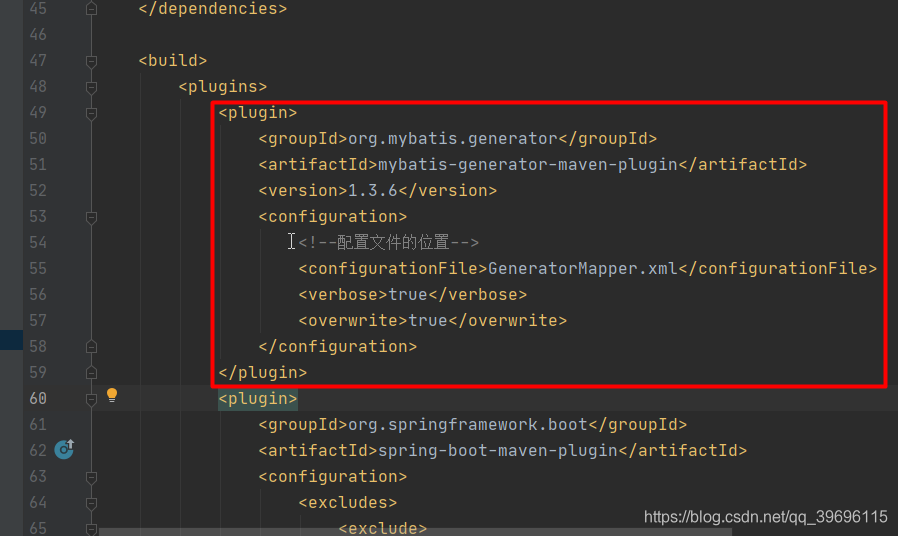Image resolution: width=898 pixels, height=536 pixels.
Task: Click version value 1.3.6
Action: [x=372, y=191]
